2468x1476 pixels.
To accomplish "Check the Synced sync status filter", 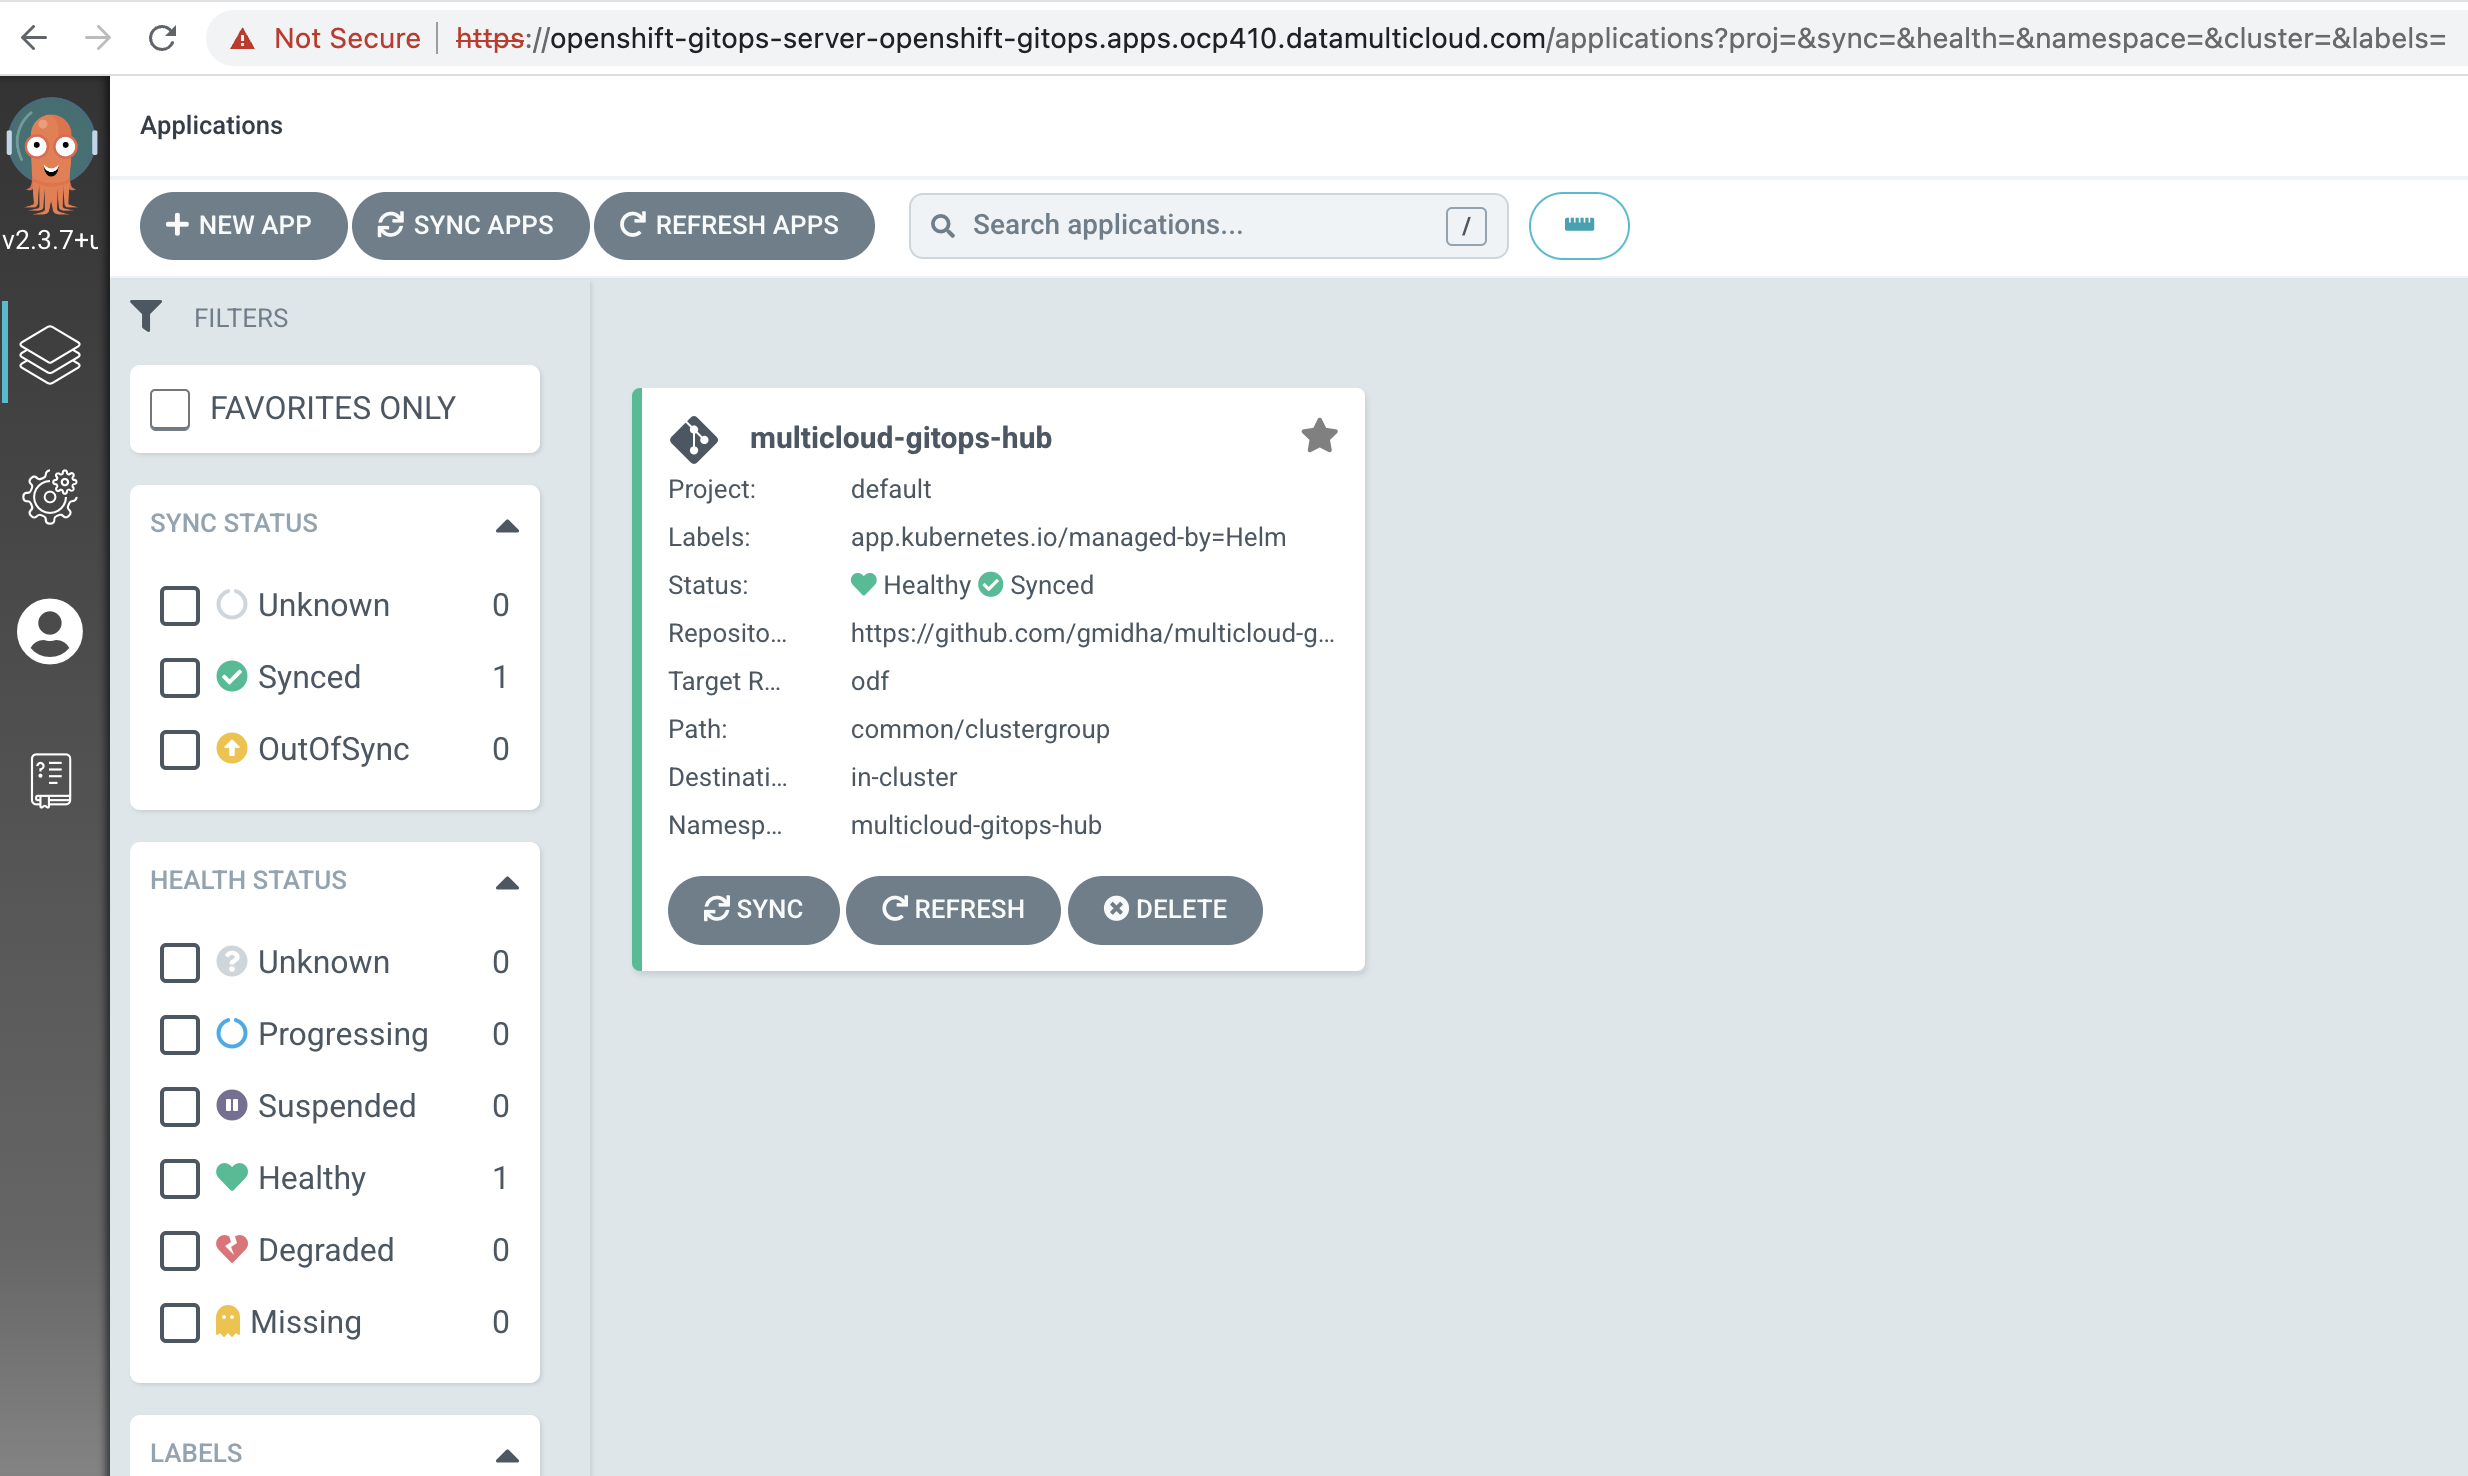I will [x=180, y=677].
